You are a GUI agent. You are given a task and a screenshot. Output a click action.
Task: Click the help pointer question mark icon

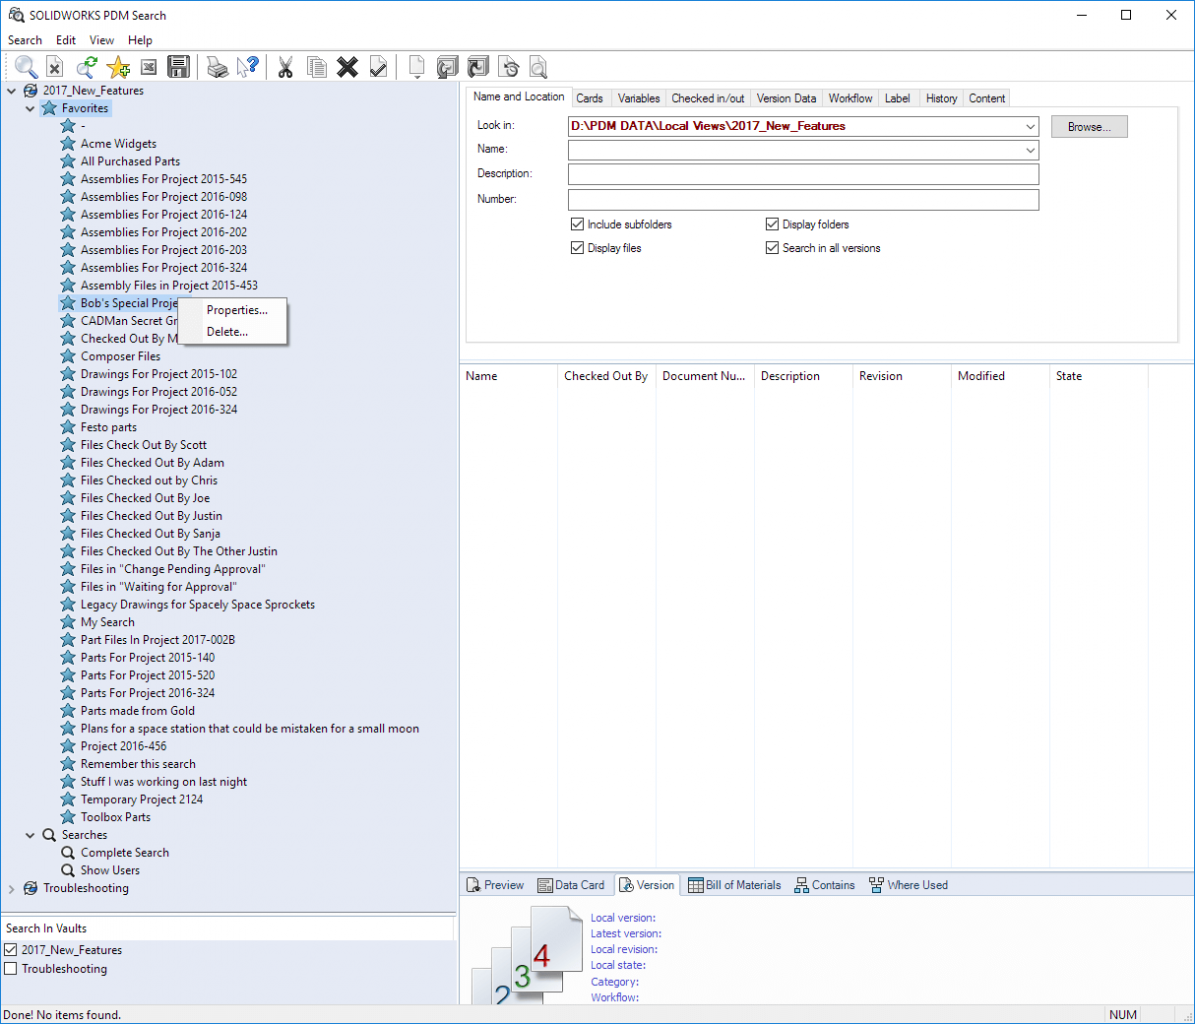point(248,67)
